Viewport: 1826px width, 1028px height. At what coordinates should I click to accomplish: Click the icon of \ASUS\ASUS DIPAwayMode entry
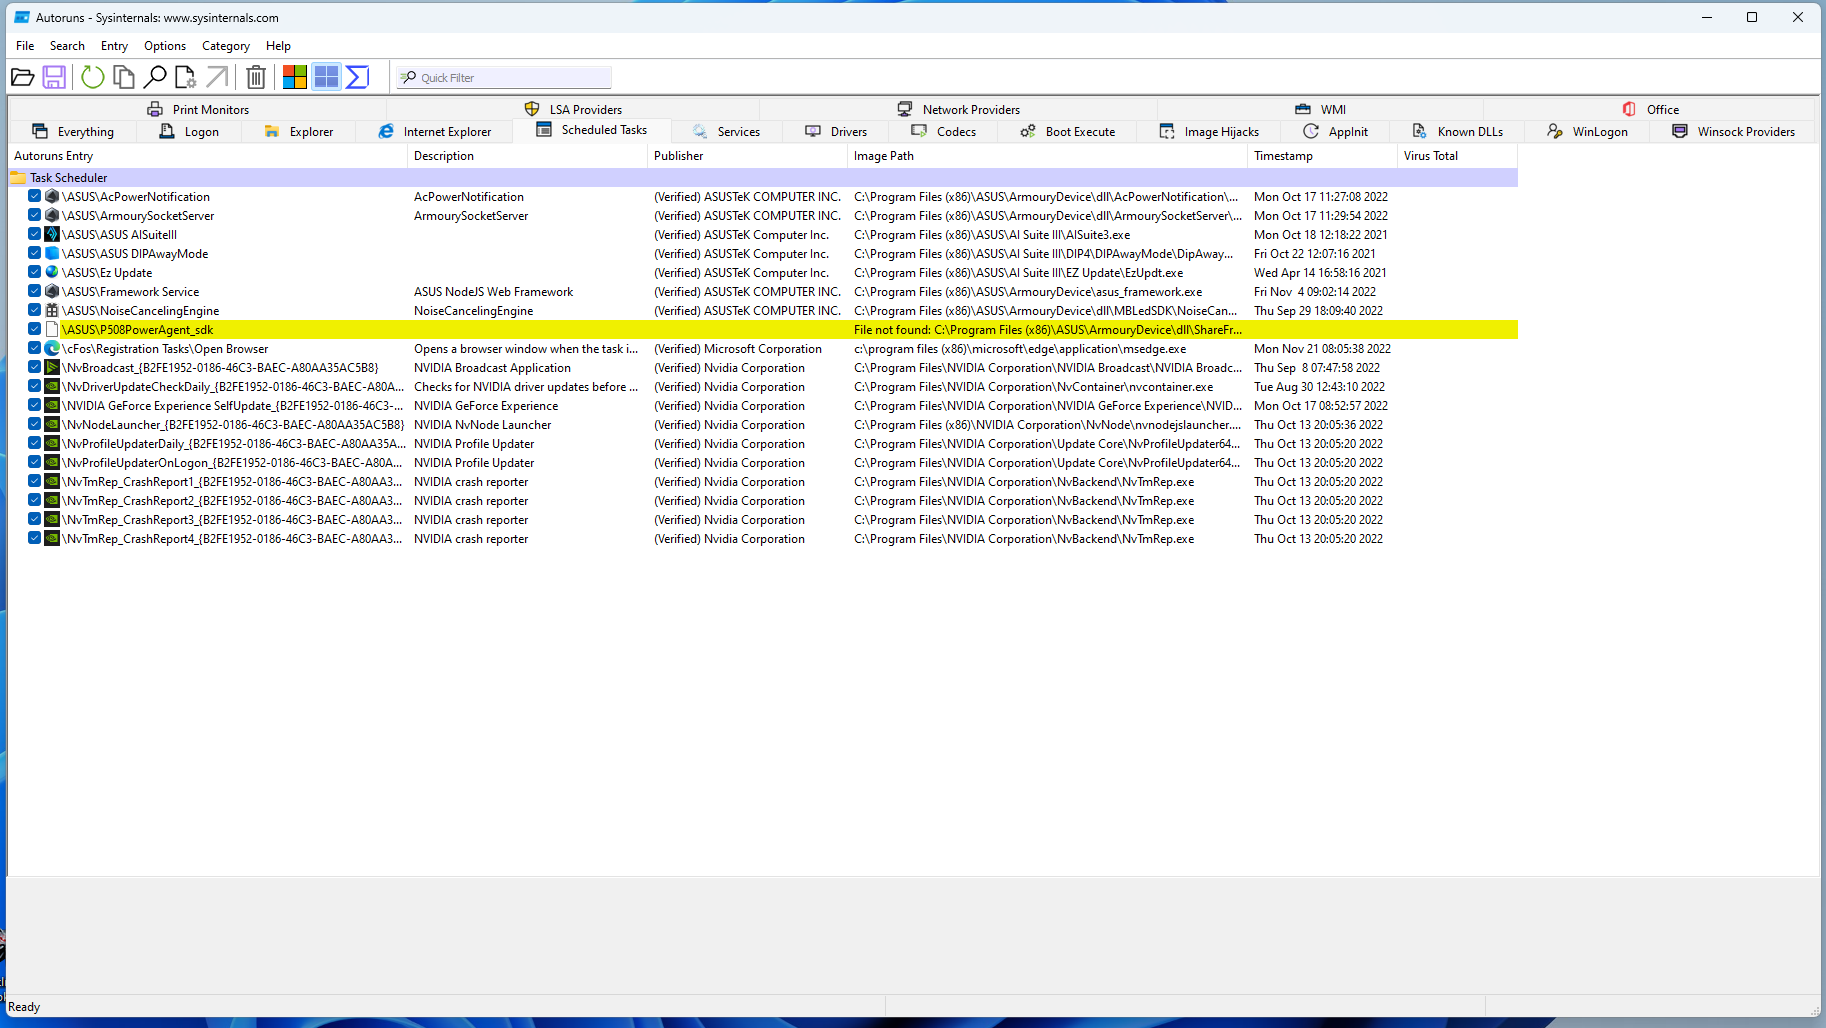(52, 254)
